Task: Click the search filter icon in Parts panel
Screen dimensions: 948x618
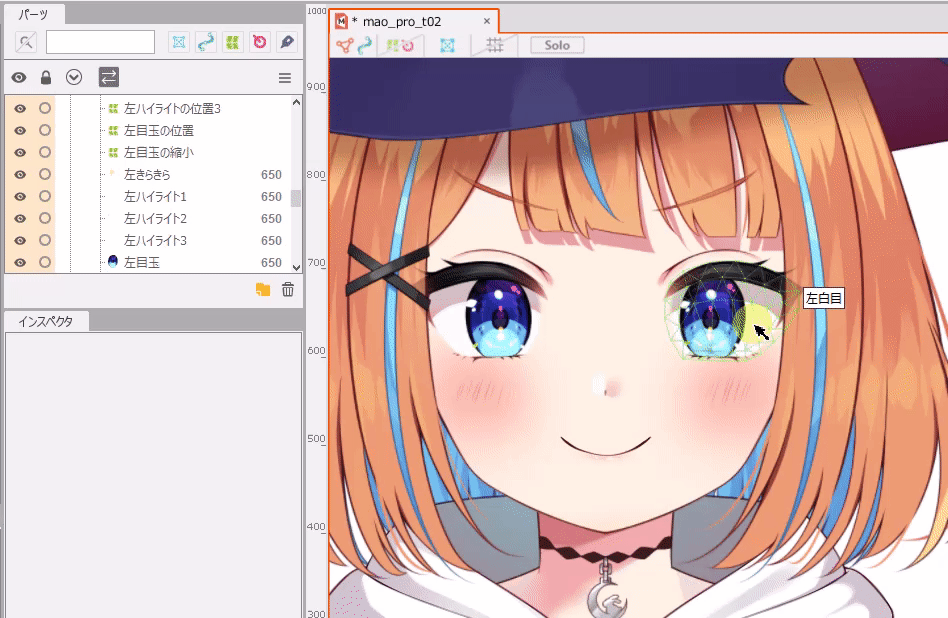Action: coord(25,42)
